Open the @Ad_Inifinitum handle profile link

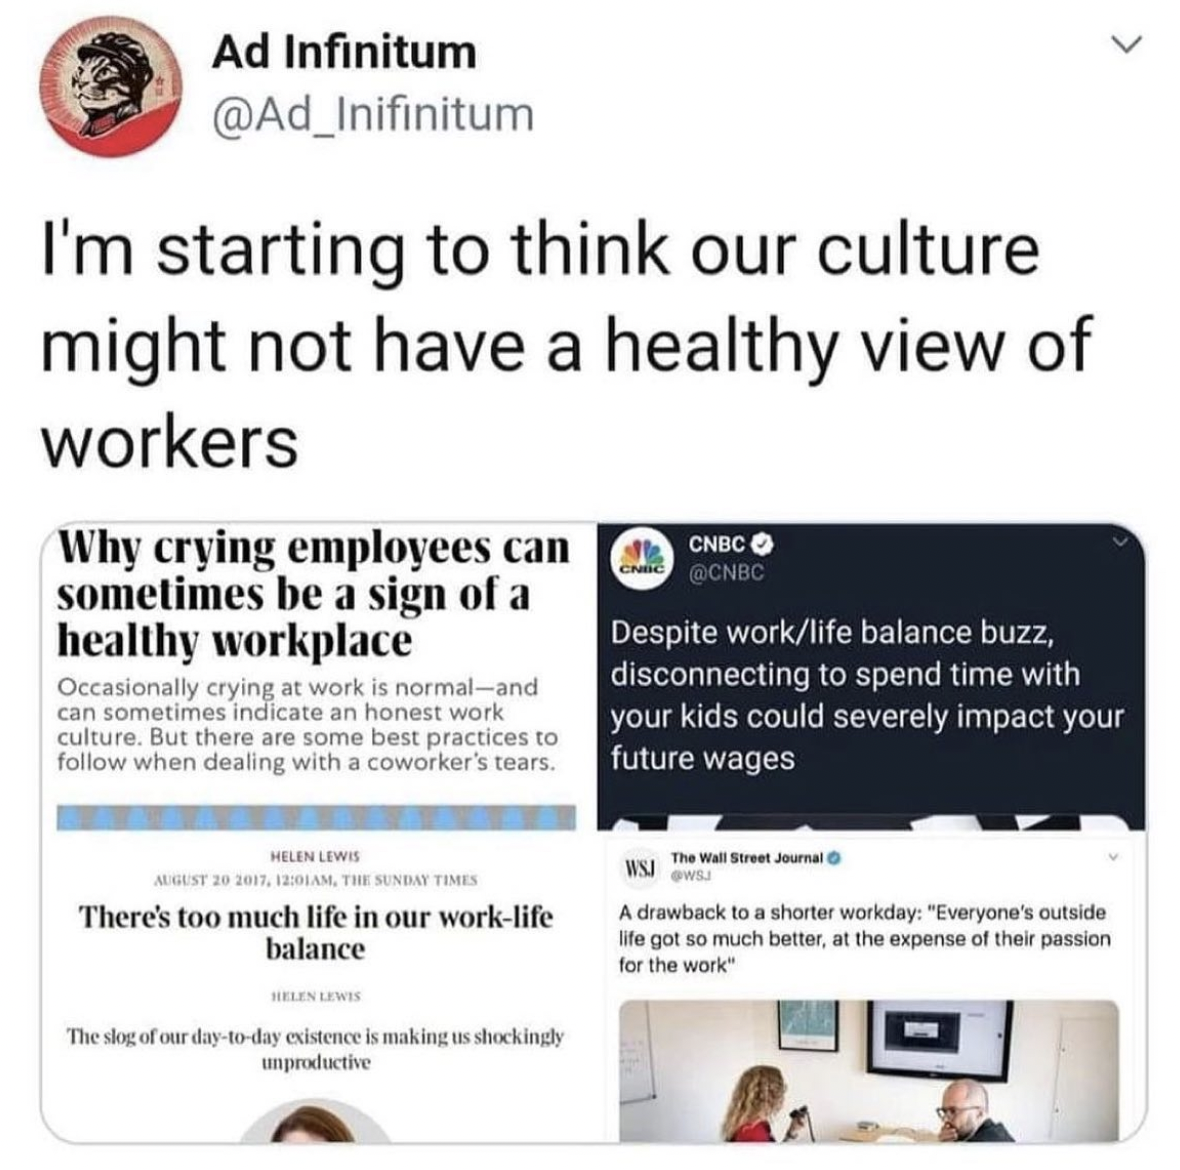coord(373,114)
